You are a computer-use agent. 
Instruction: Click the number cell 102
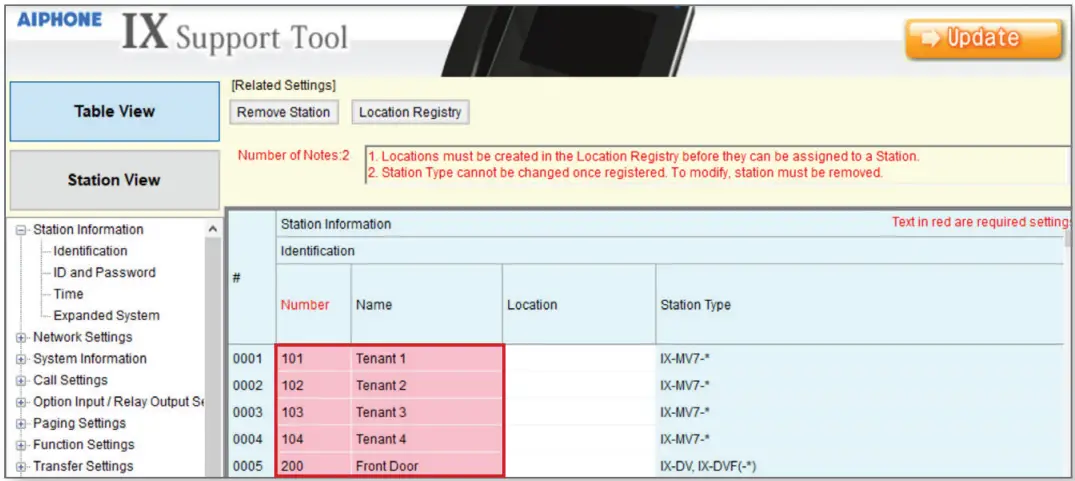coord(313,385)
